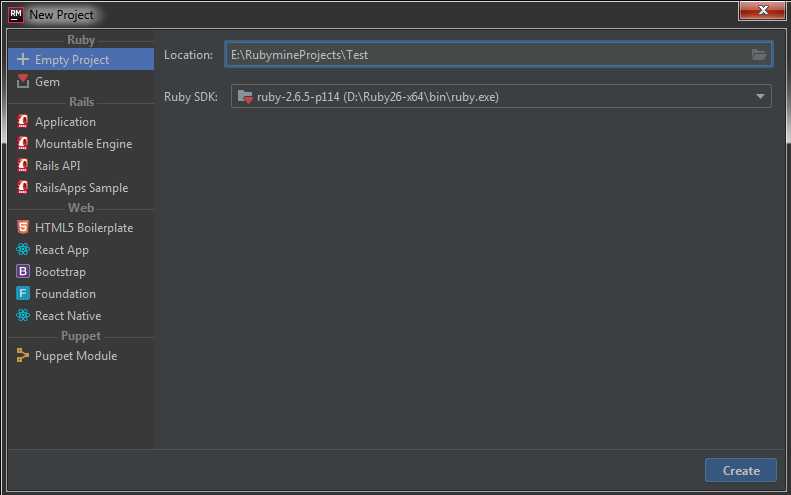Click the React App atom icon

[x=23, y=249]
